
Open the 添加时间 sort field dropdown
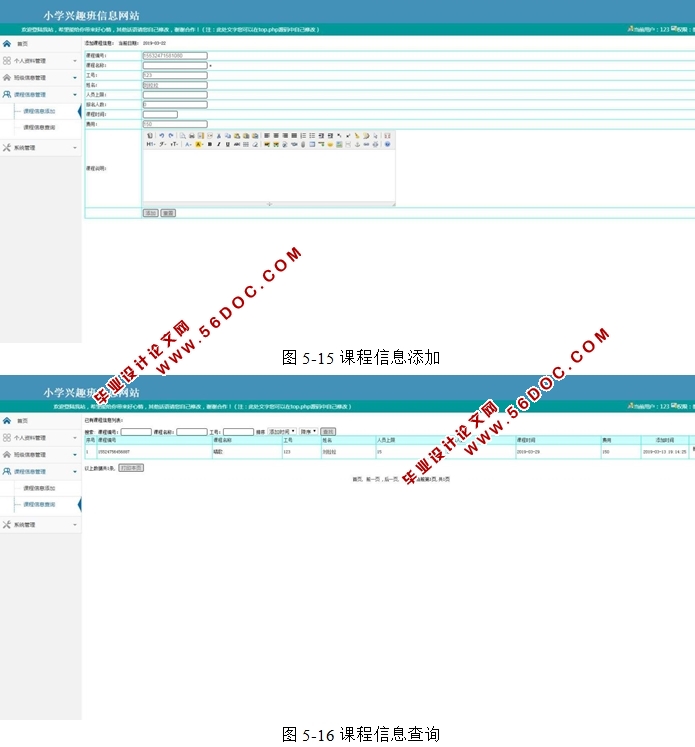[x=281, y=432]
